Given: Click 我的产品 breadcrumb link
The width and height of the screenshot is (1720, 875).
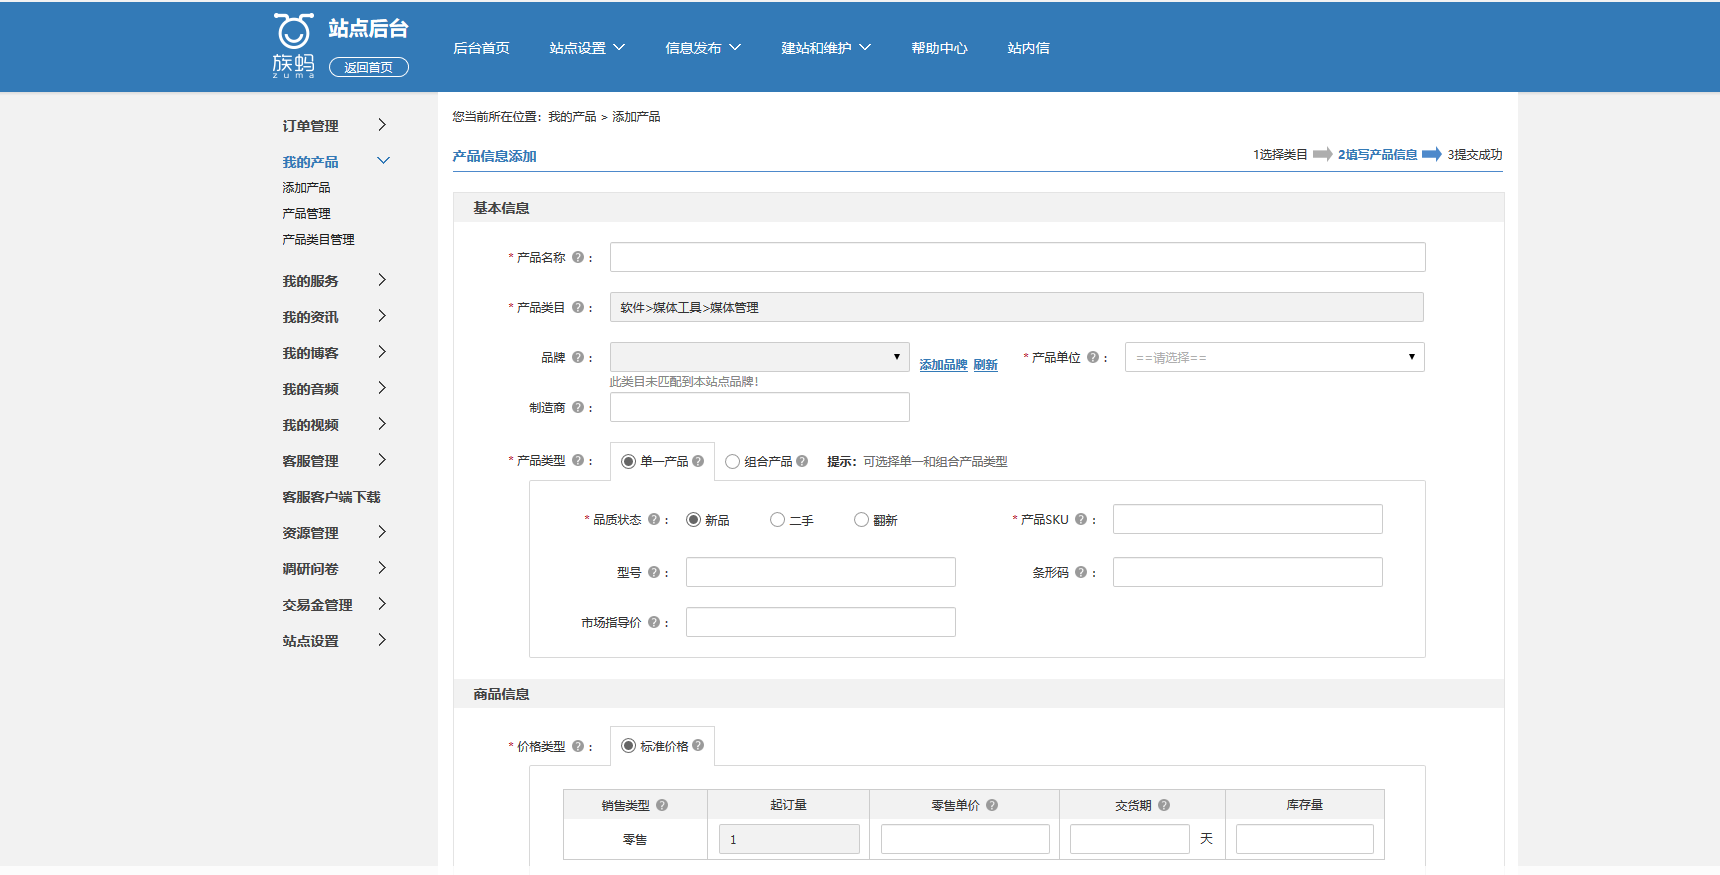Looking at the screenshot, I should click(572, 117).
